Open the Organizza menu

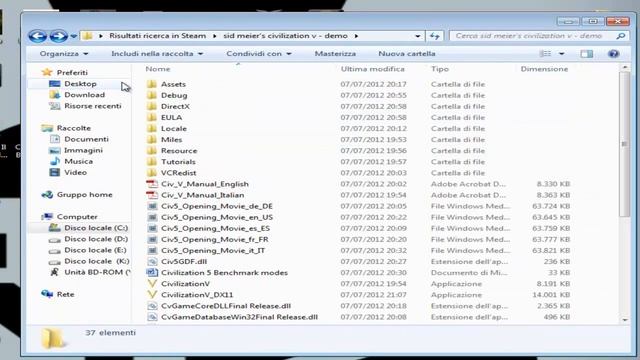tap(64, 53)
